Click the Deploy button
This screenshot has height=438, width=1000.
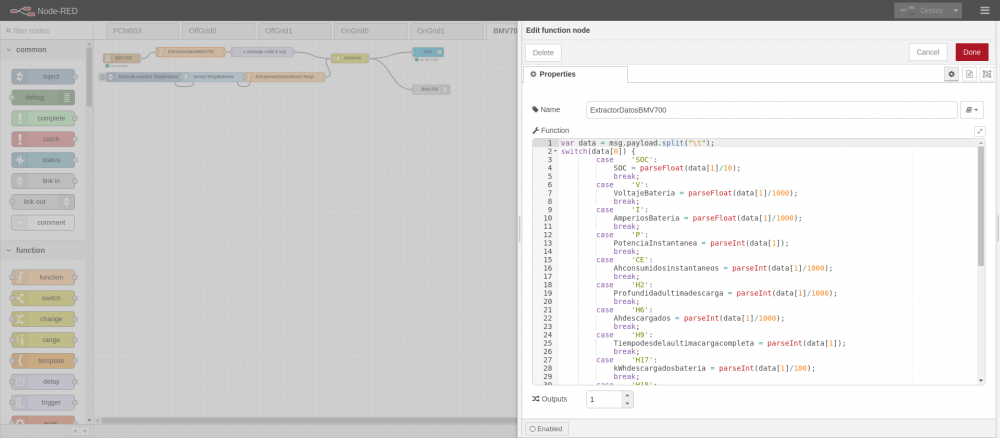tap(922, 10)
